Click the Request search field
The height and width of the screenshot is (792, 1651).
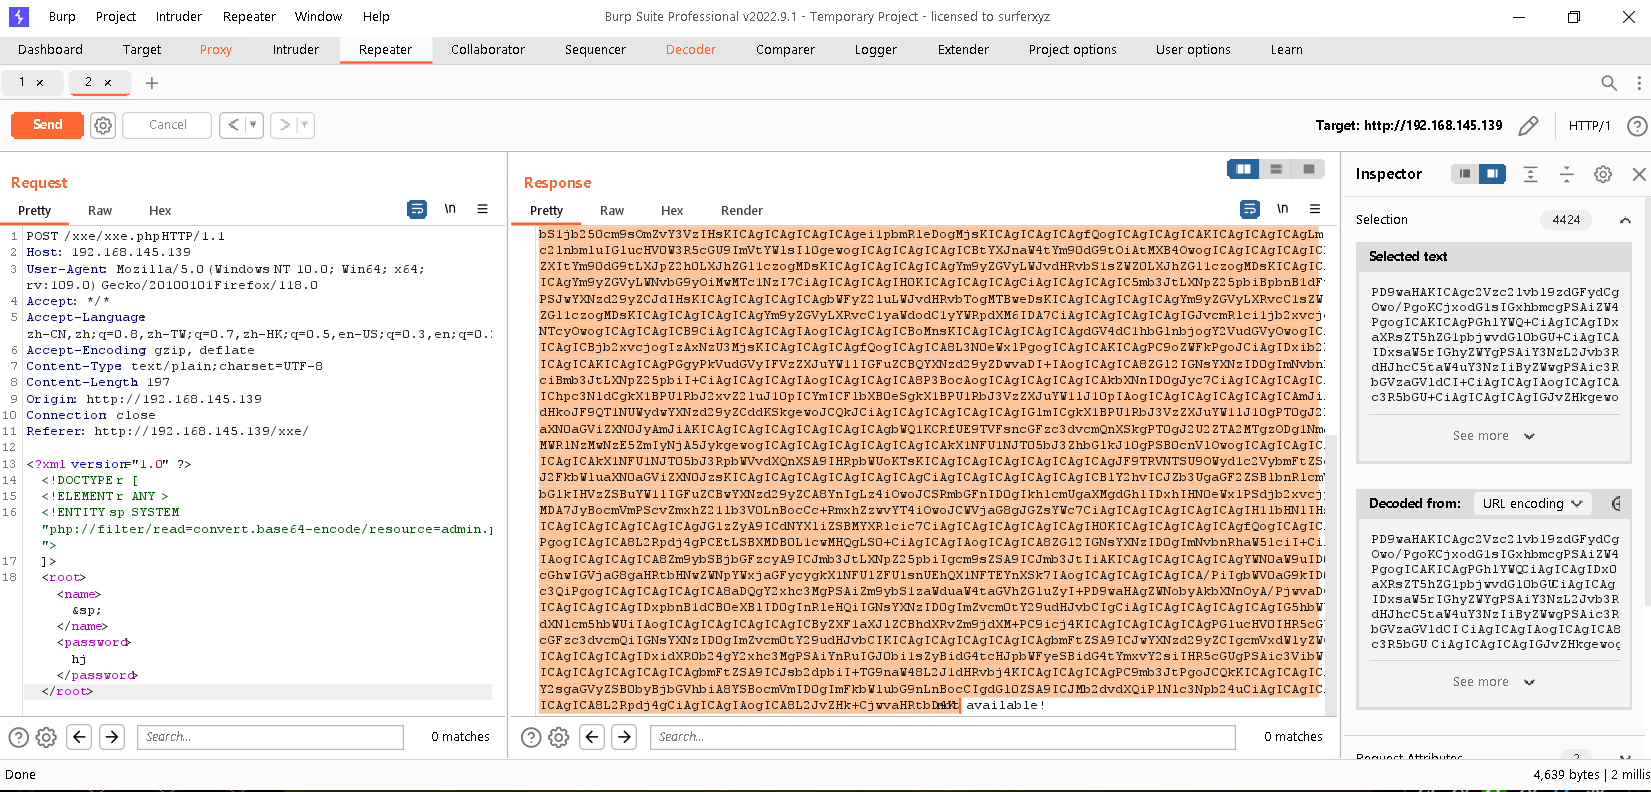[x=270, y=737]
